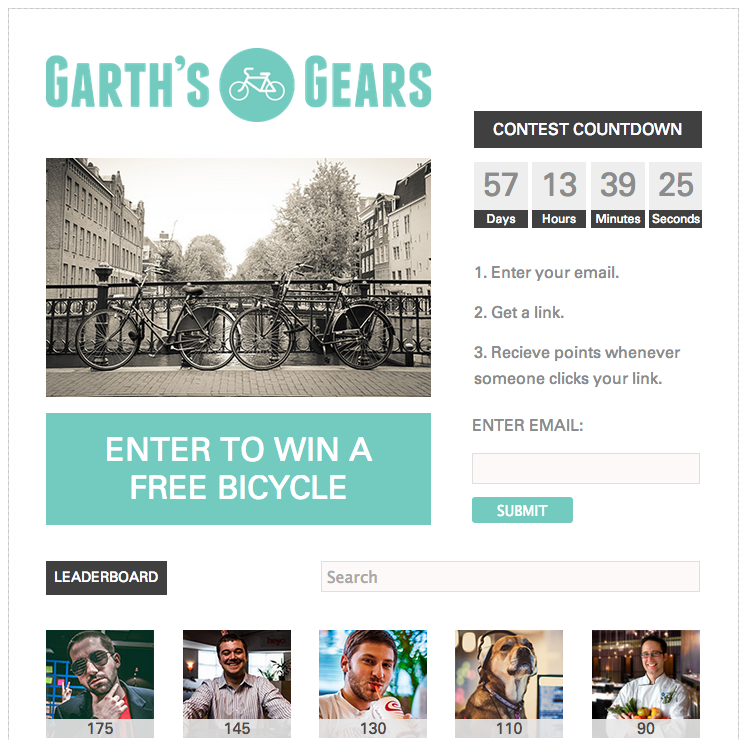Select the leaderboard avatar with 175 points

(x=100, y=683)
